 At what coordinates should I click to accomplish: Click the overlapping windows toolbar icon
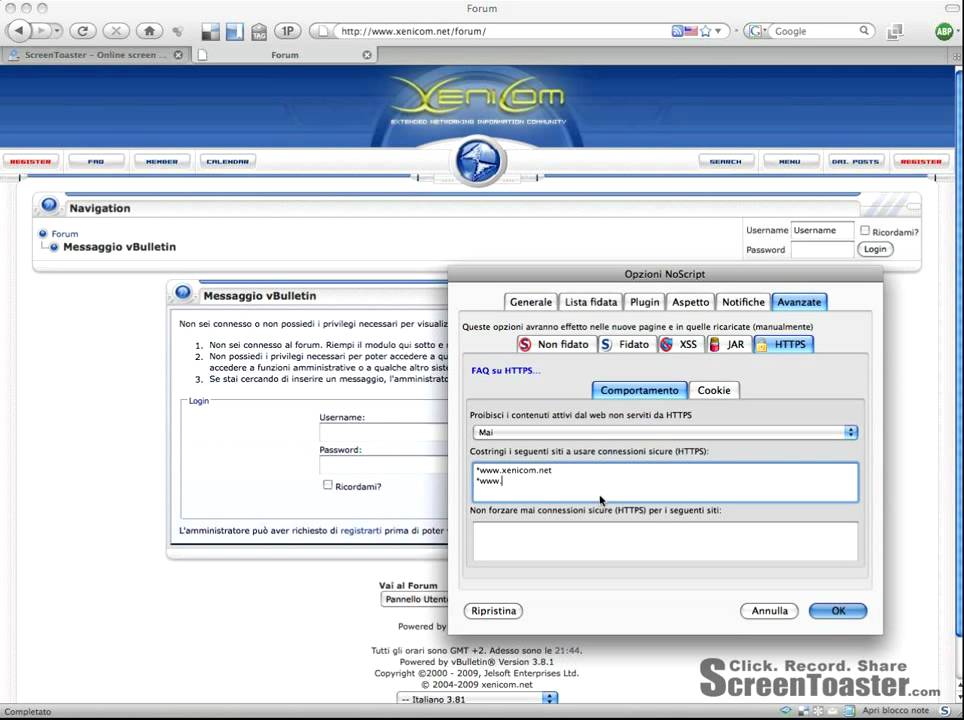point(895,31)
